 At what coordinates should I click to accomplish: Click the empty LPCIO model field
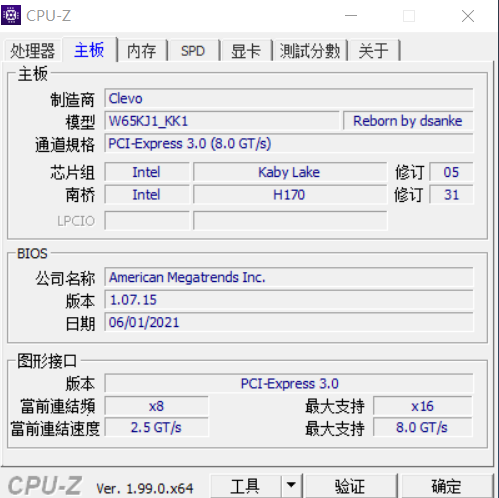click(290, 221)
